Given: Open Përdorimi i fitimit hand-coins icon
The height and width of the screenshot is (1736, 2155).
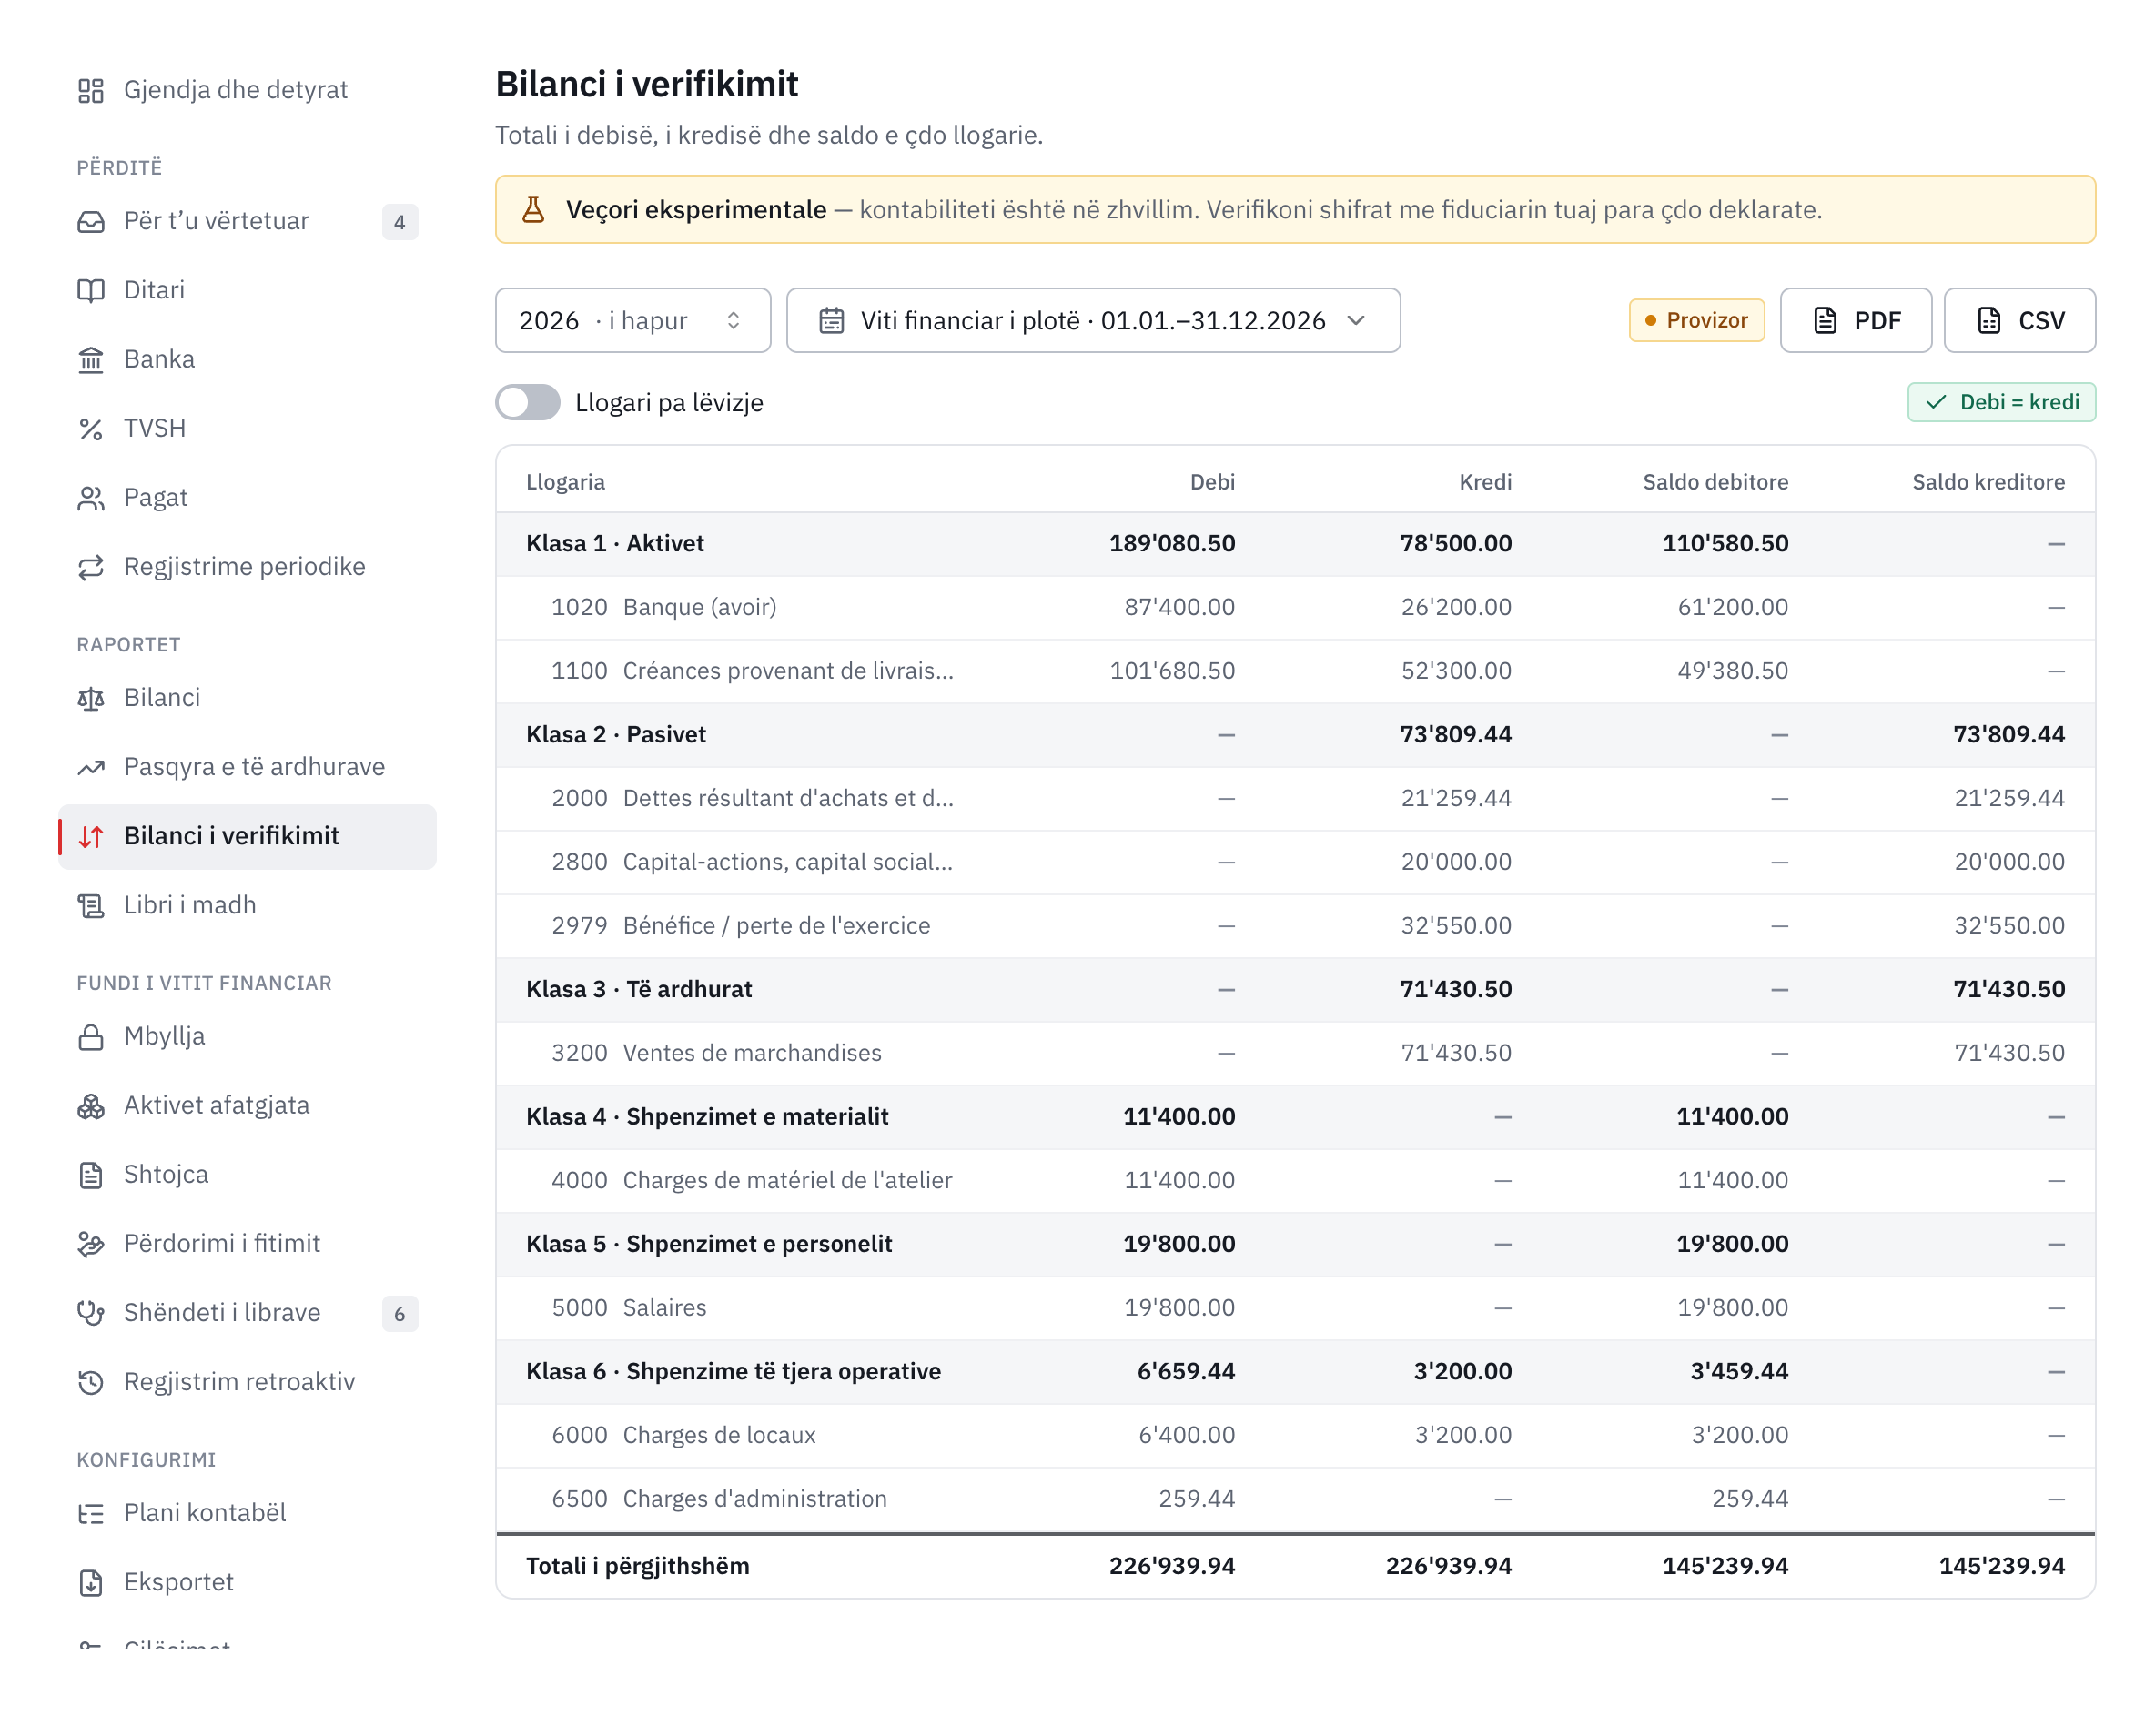Looking at the screenshot, I should pos(91,1244).
